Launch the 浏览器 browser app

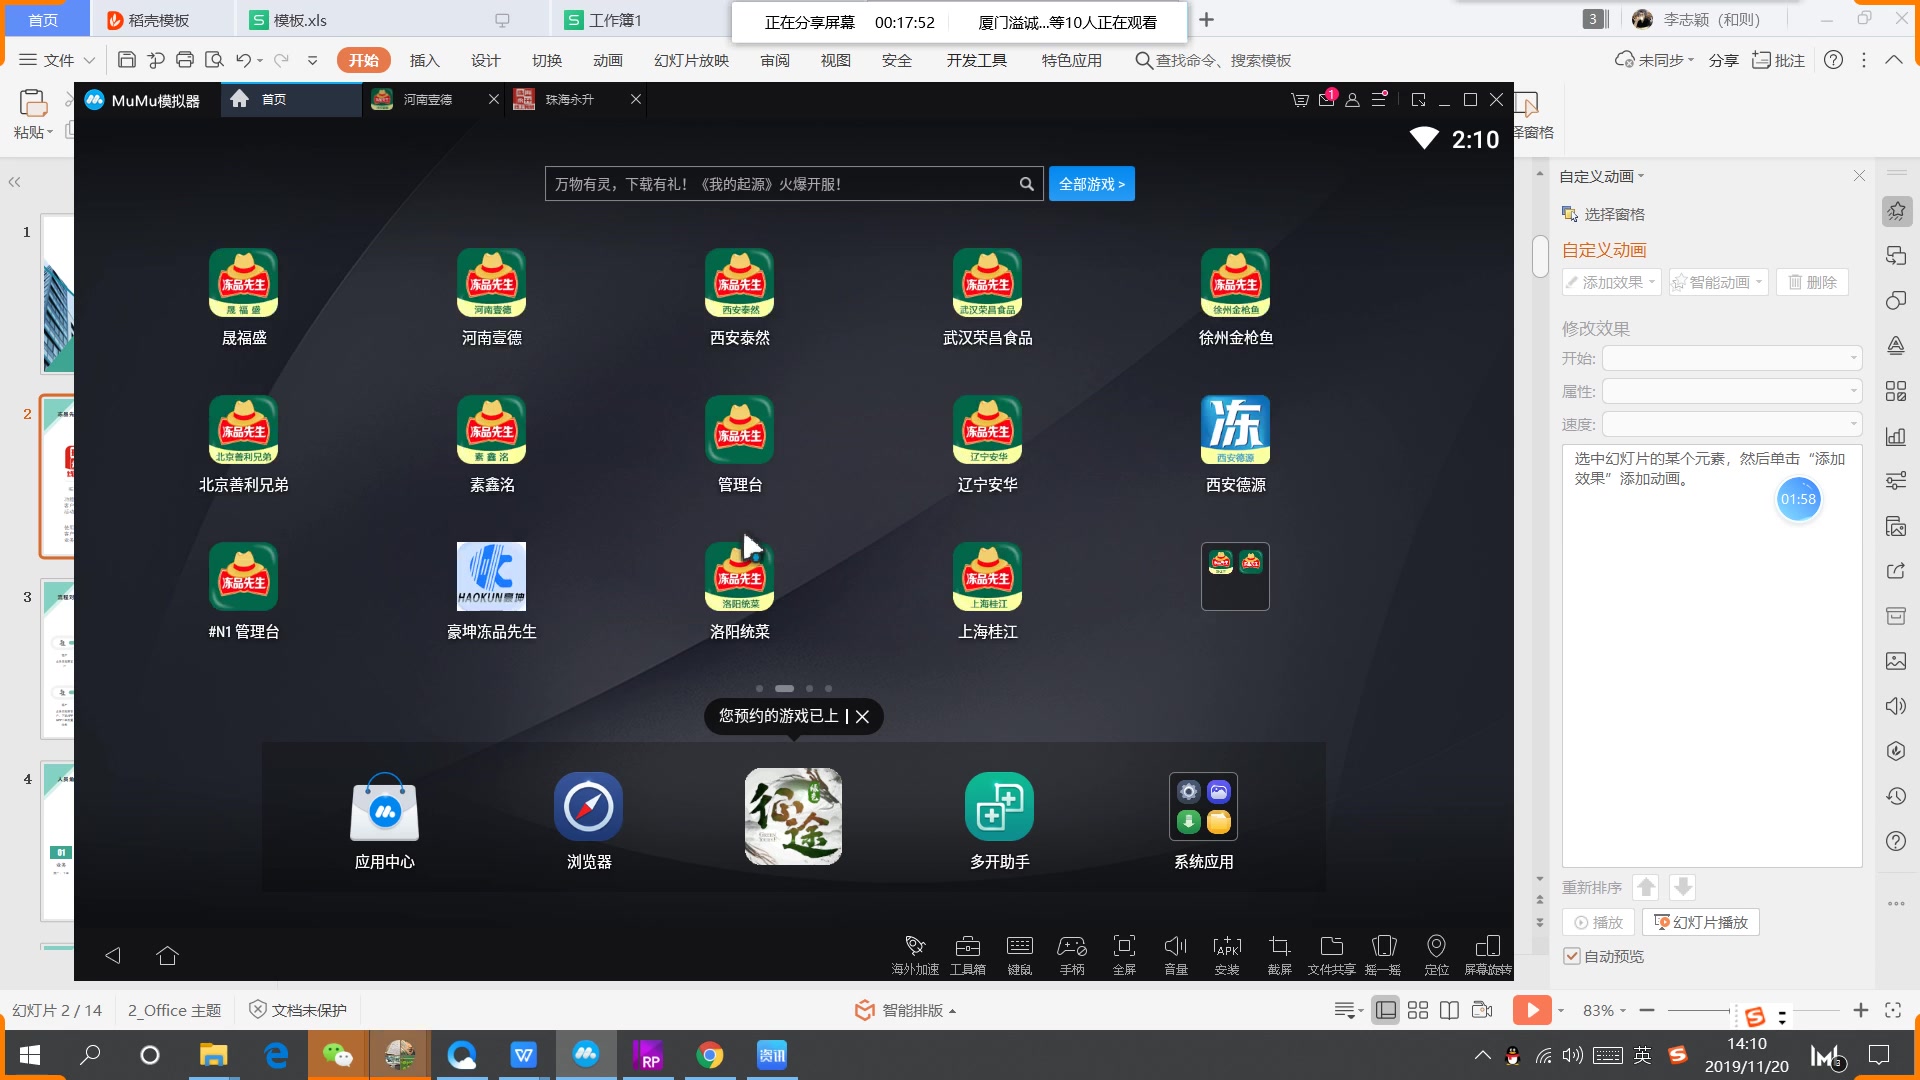coord(589,807)
